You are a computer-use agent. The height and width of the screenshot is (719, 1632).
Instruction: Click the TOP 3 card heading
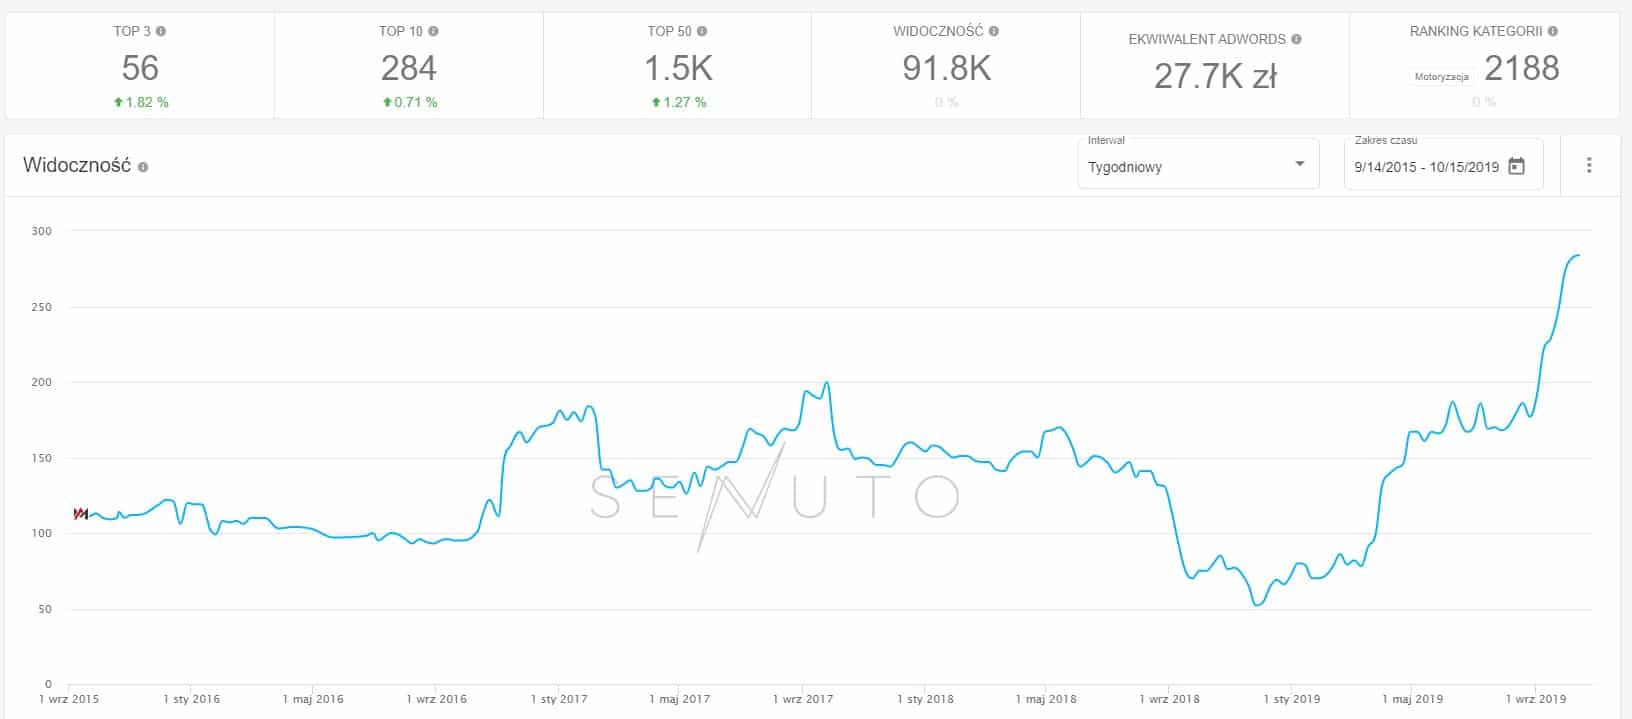coord(132,31)
